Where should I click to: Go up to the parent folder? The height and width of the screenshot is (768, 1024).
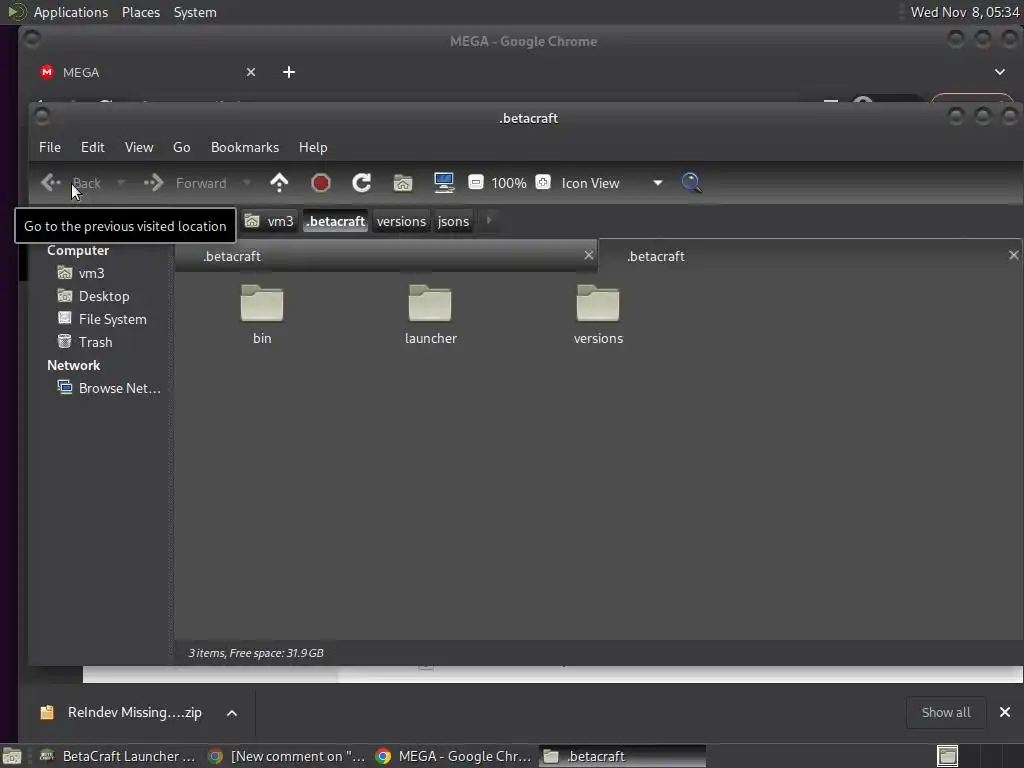point(280,183)
